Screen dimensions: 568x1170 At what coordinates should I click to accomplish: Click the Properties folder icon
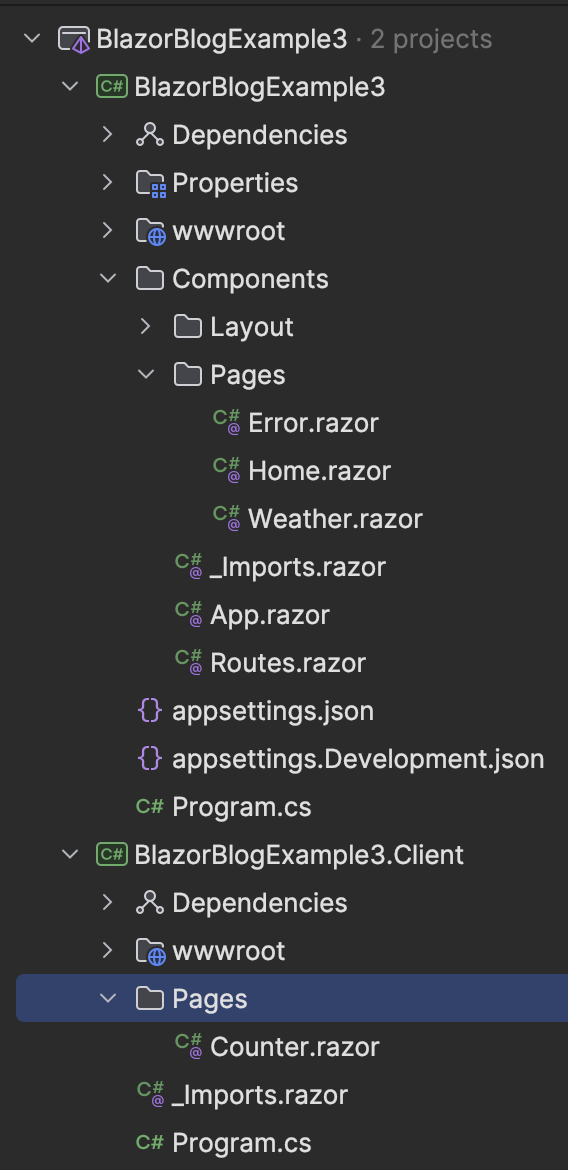(150, 183)
